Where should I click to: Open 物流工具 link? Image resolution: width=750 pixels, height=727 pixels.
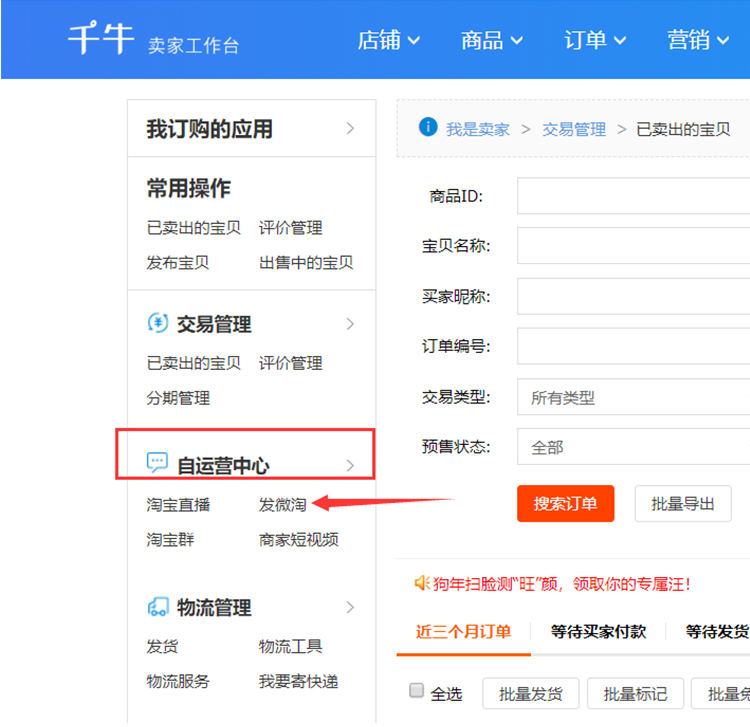pos(290,646)
